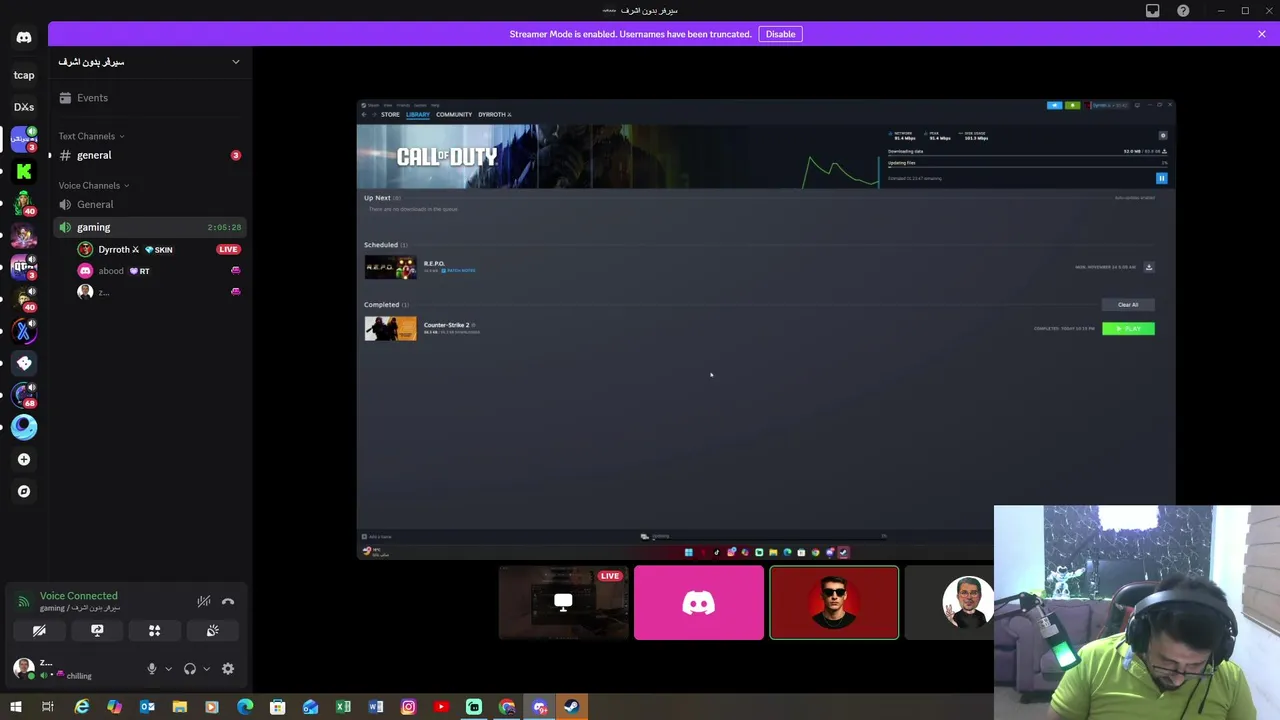The height and width of the screenshot is (720, 1280).
Task: Mute the microphone
Action: (x=152, y=669)
